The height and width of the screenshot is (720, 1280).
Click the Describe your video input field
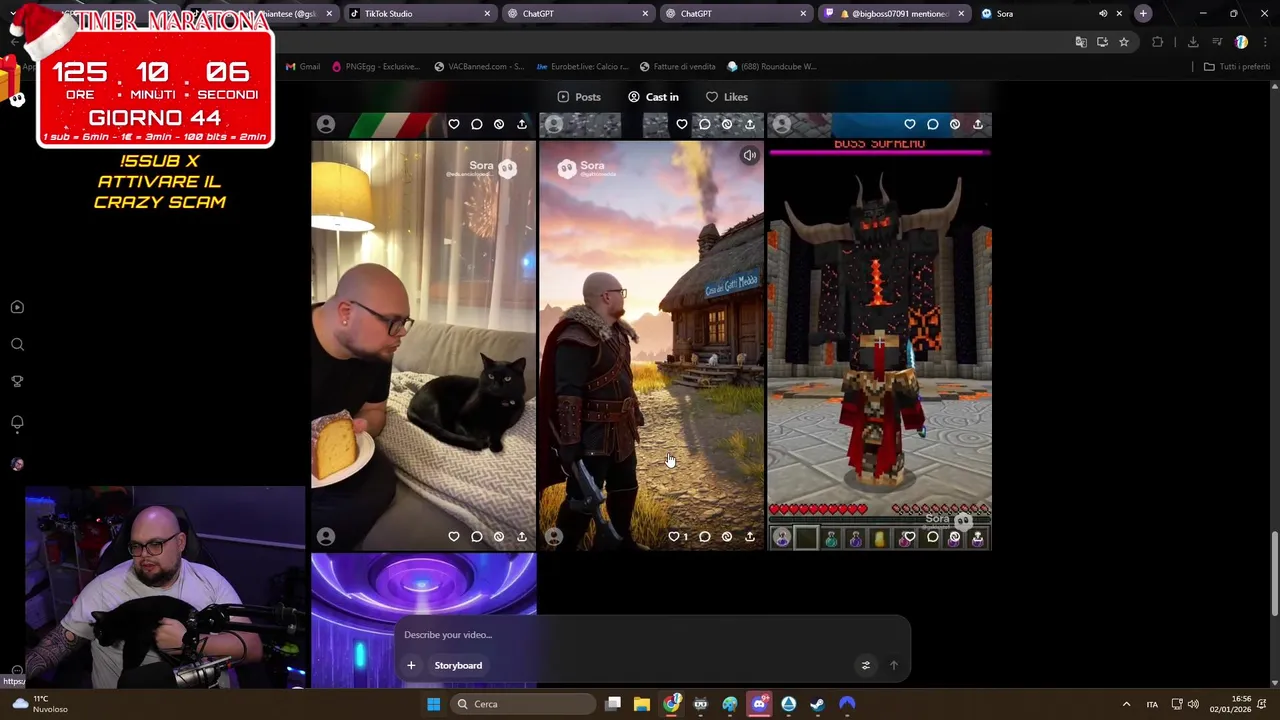[x=650, y=635]
